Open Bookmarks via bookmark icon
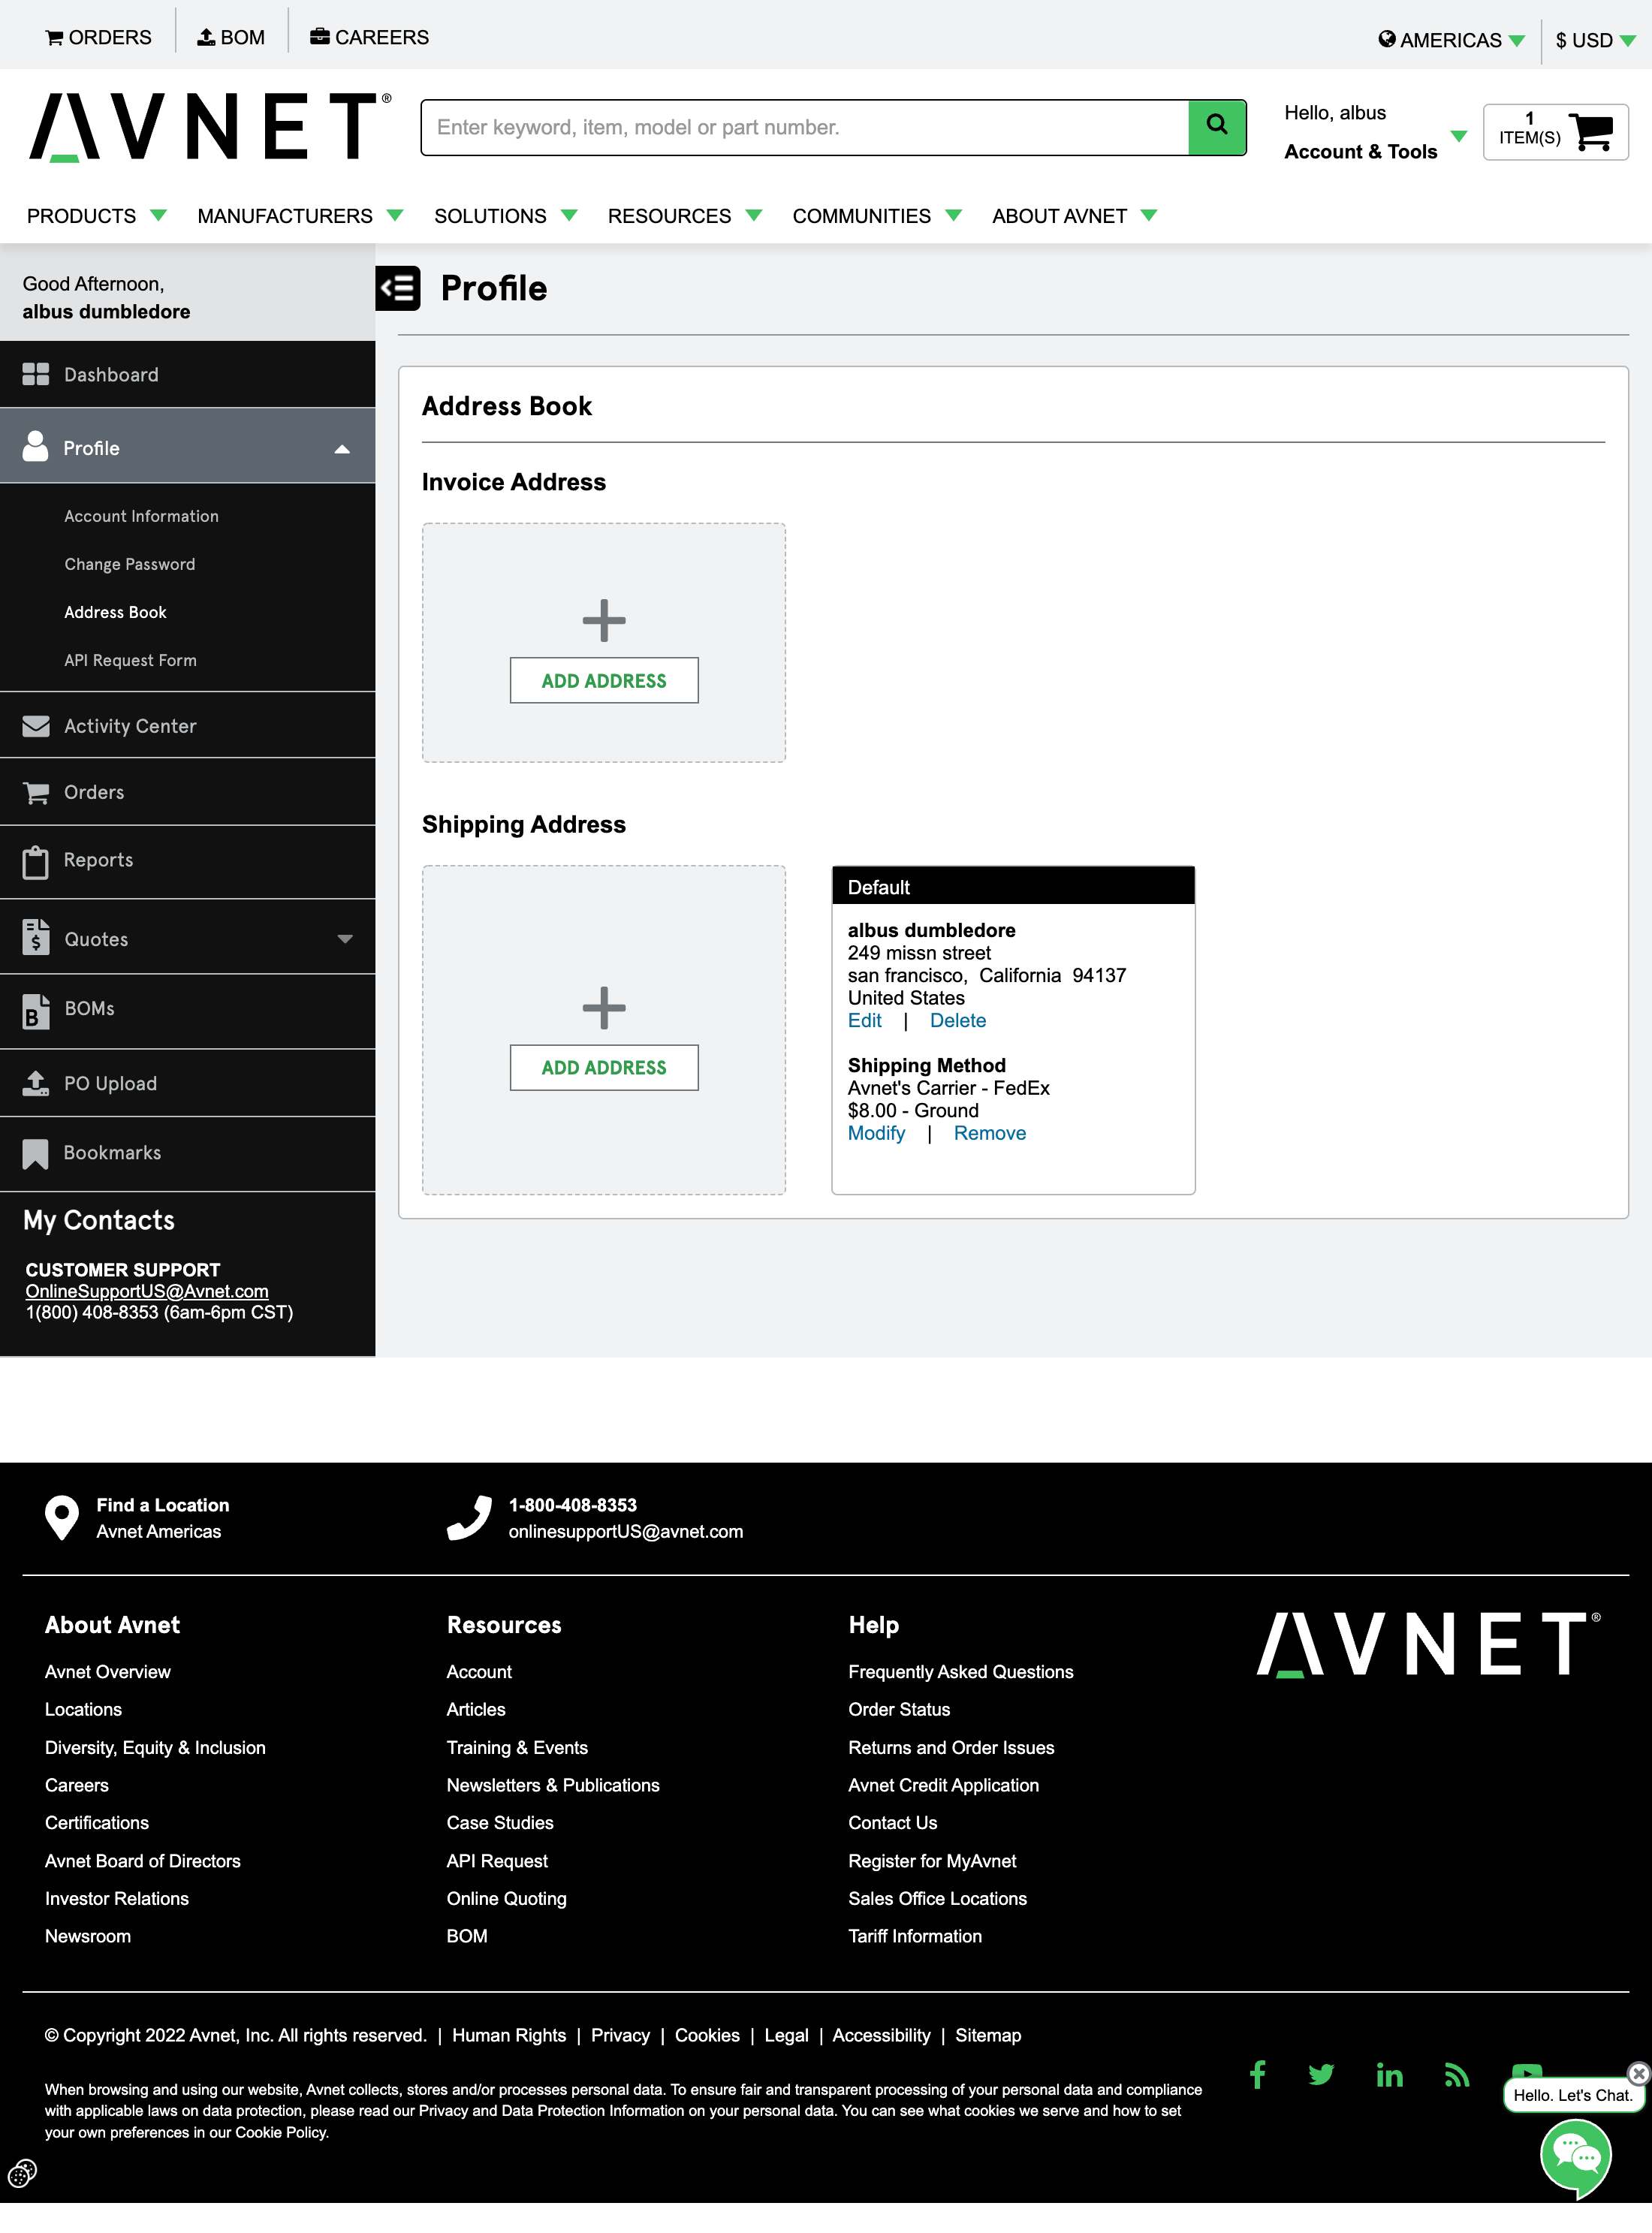 [x=37, y=1152]
